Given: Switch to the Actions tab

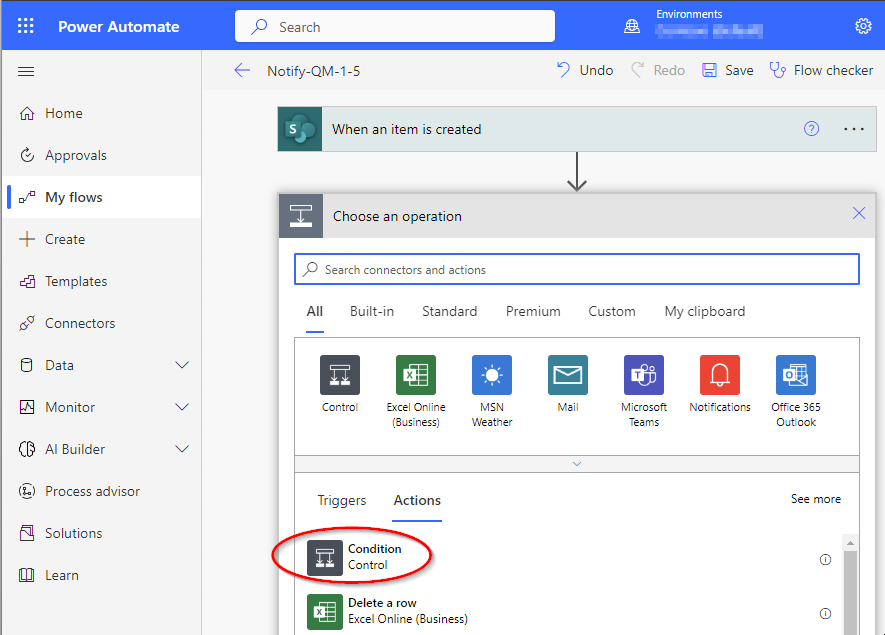Looking at the screenshot, I should coord(417,501).
